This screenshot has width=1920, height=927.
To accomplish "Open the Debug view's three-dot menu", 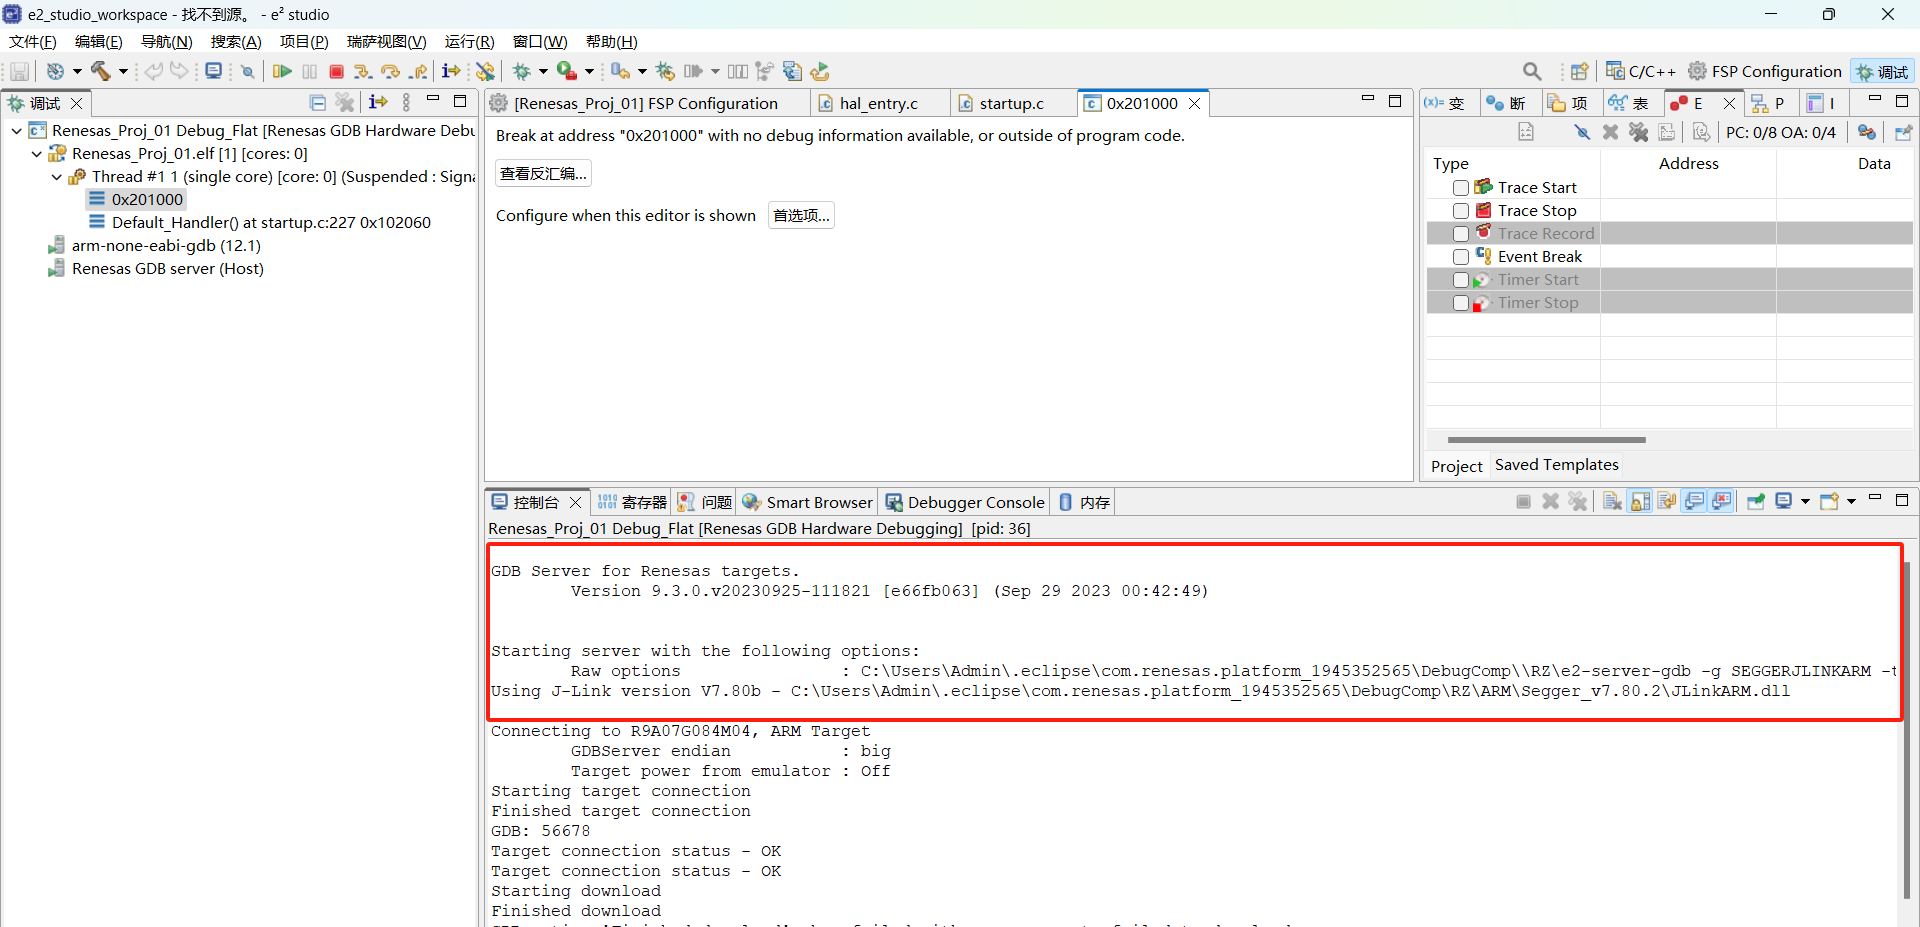I will pyautogui.click(x=406, y=102).
